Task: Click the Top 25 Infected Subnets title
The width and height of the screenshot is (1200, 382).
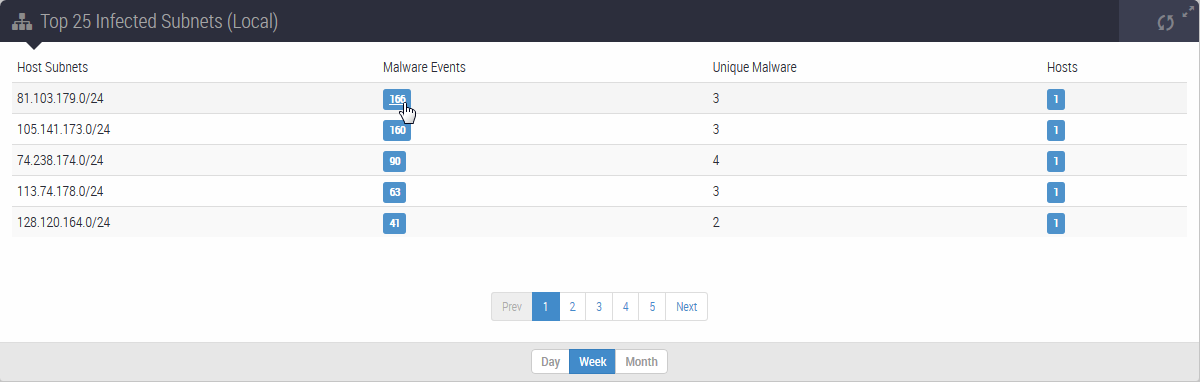Action: pos(159,21)
